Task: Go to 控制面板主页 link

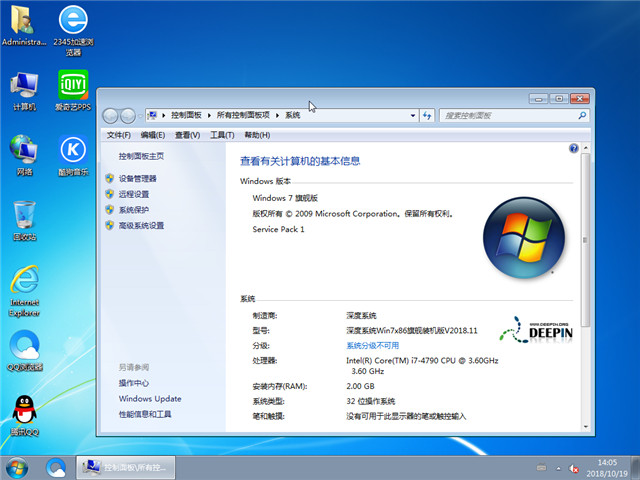Action: tap(141, 156)
